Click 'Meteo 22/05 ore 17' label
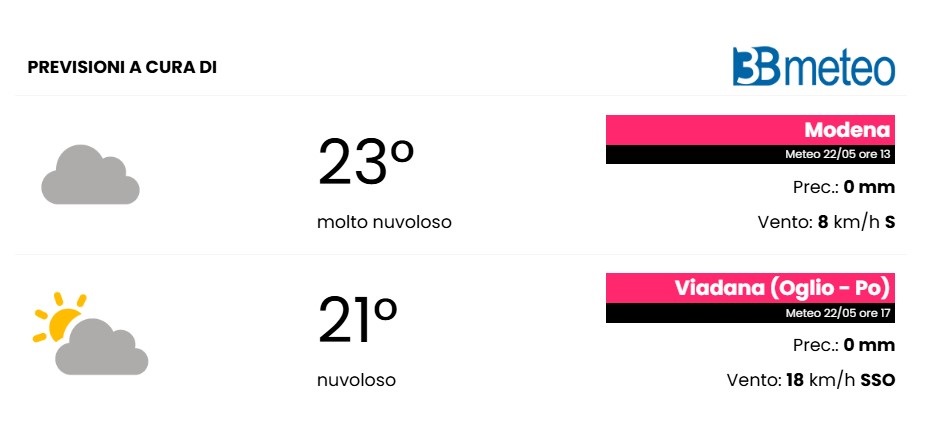The width and height of the screenshot is (930, 440). tap(837, 313)
